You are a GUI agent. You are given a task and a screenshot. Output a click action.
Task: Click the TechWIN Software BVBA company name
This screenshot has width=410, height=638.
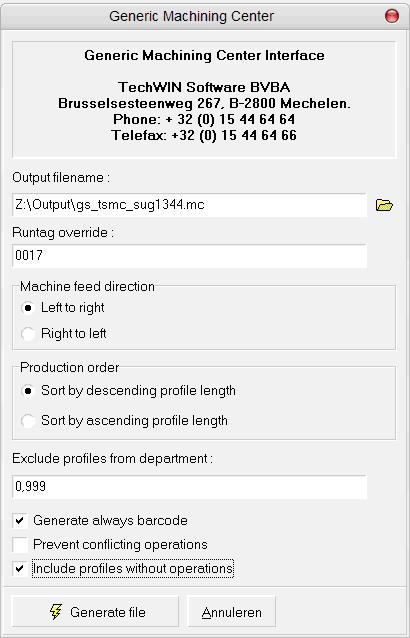pos(204,87)
